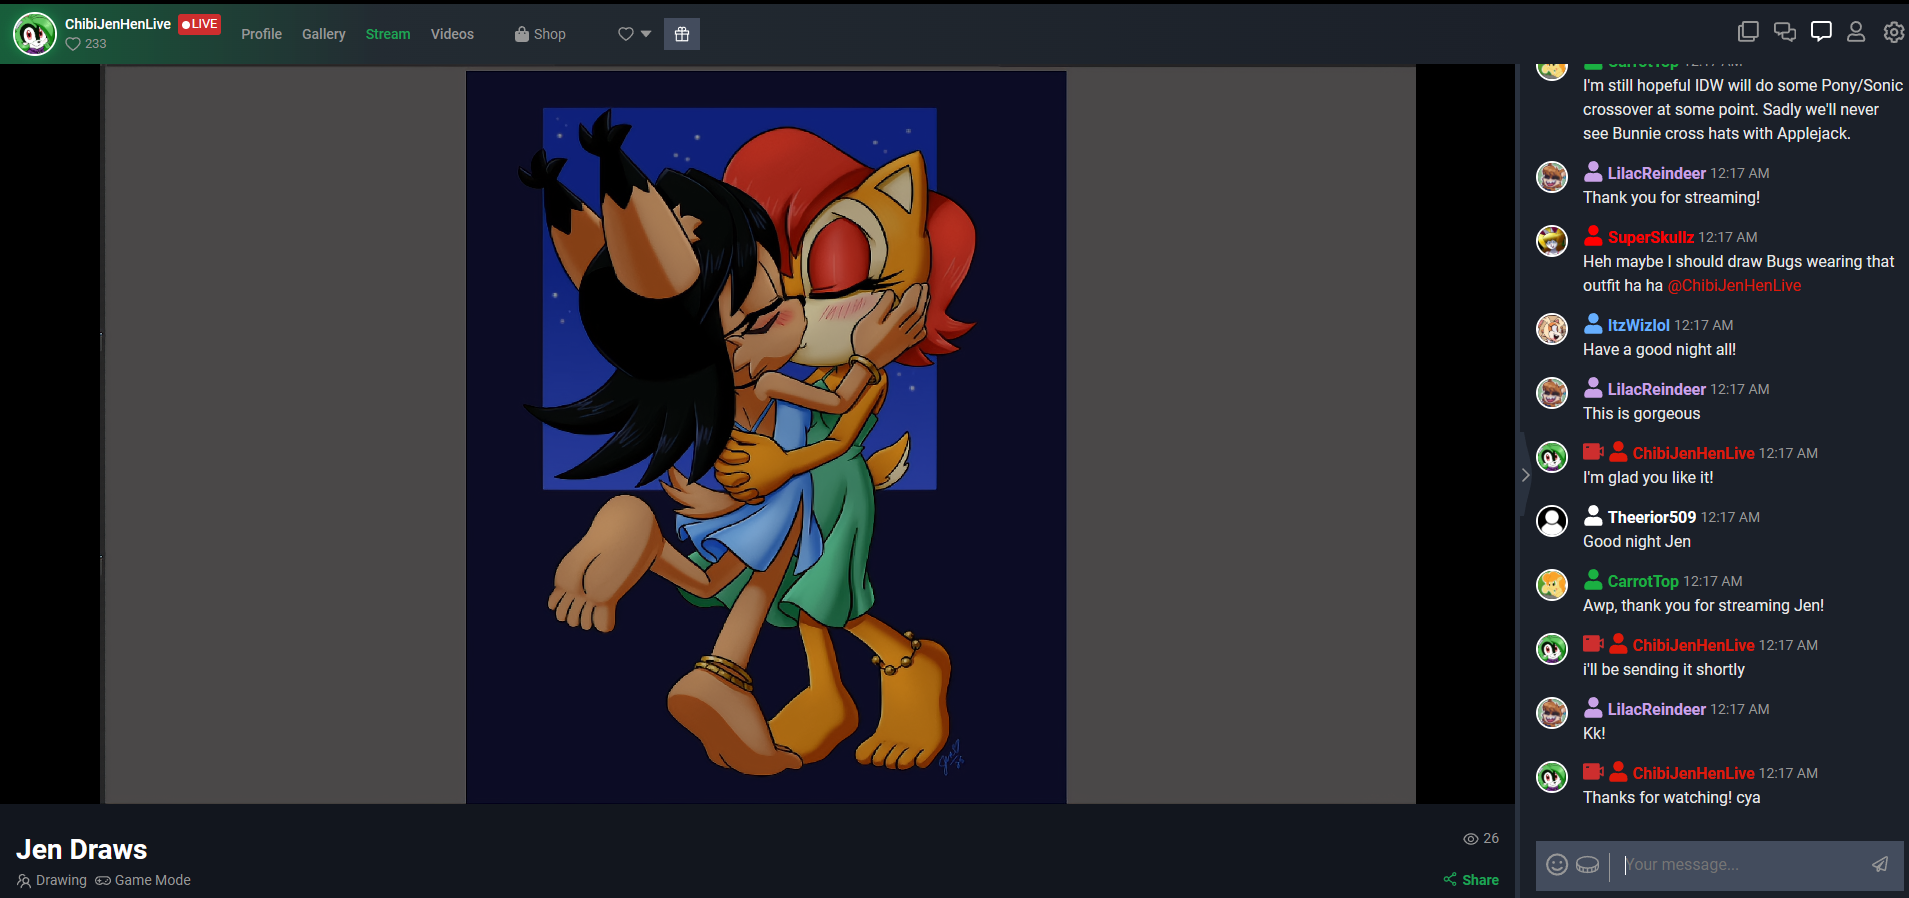
Task: Open the ChibiJenHenLive channel avatar
Action: (34, 34)
